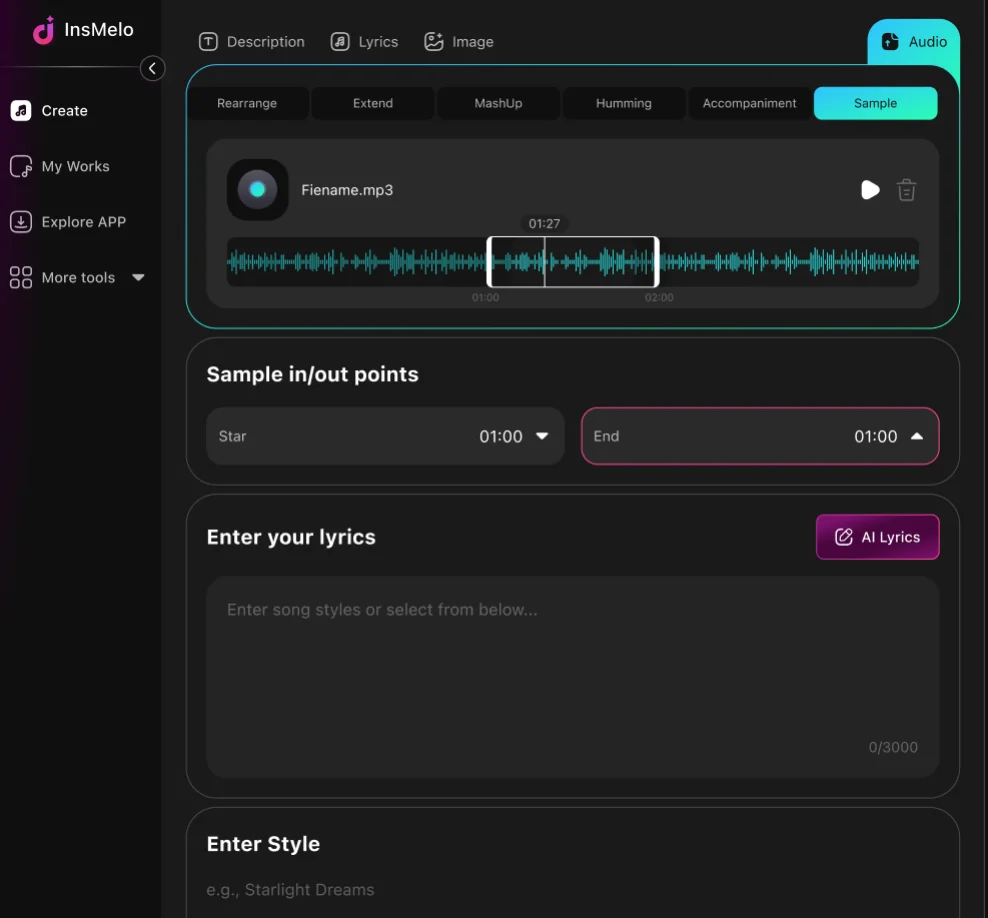988x918 pixels.
Task: Click the 01:00 waveform time label
Action: pyautogui.click(x=485, y=297)
